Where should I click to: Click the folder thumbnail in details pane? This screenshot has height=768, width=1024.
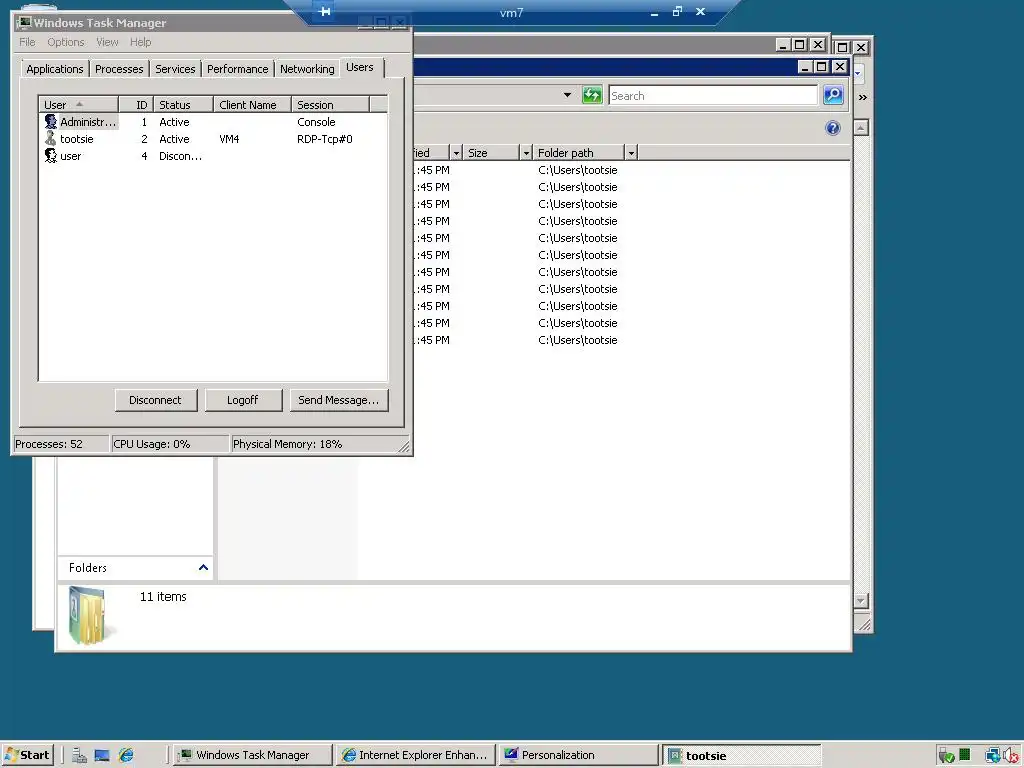tap(90, 615)
